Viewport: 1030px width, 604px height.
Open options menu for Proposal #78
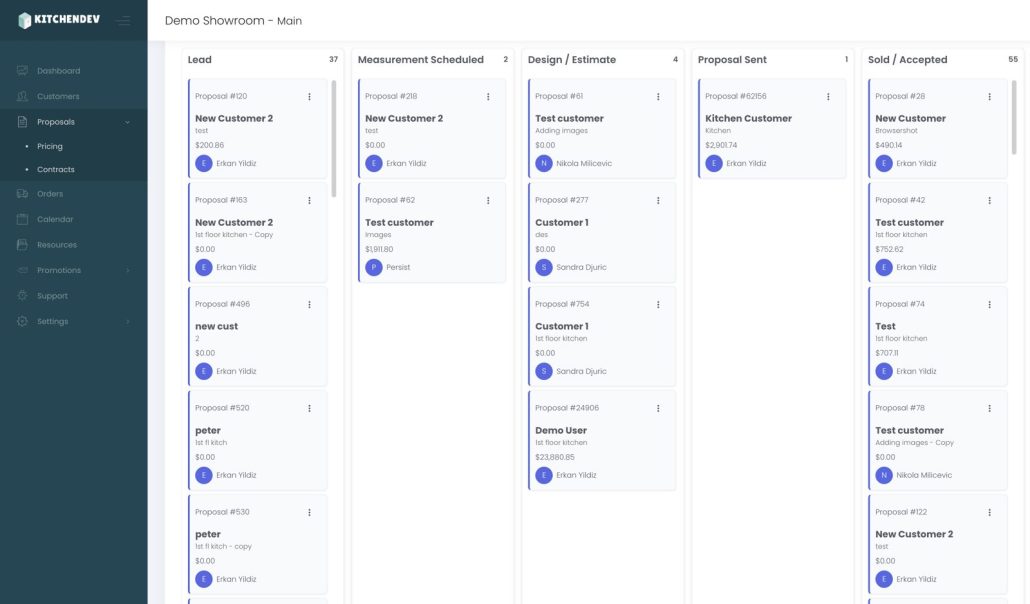coord(989,408)
